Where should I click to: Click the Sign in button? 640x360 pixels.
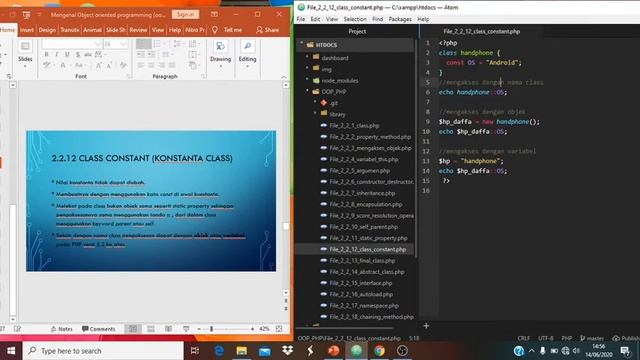(x=185, y=14)
